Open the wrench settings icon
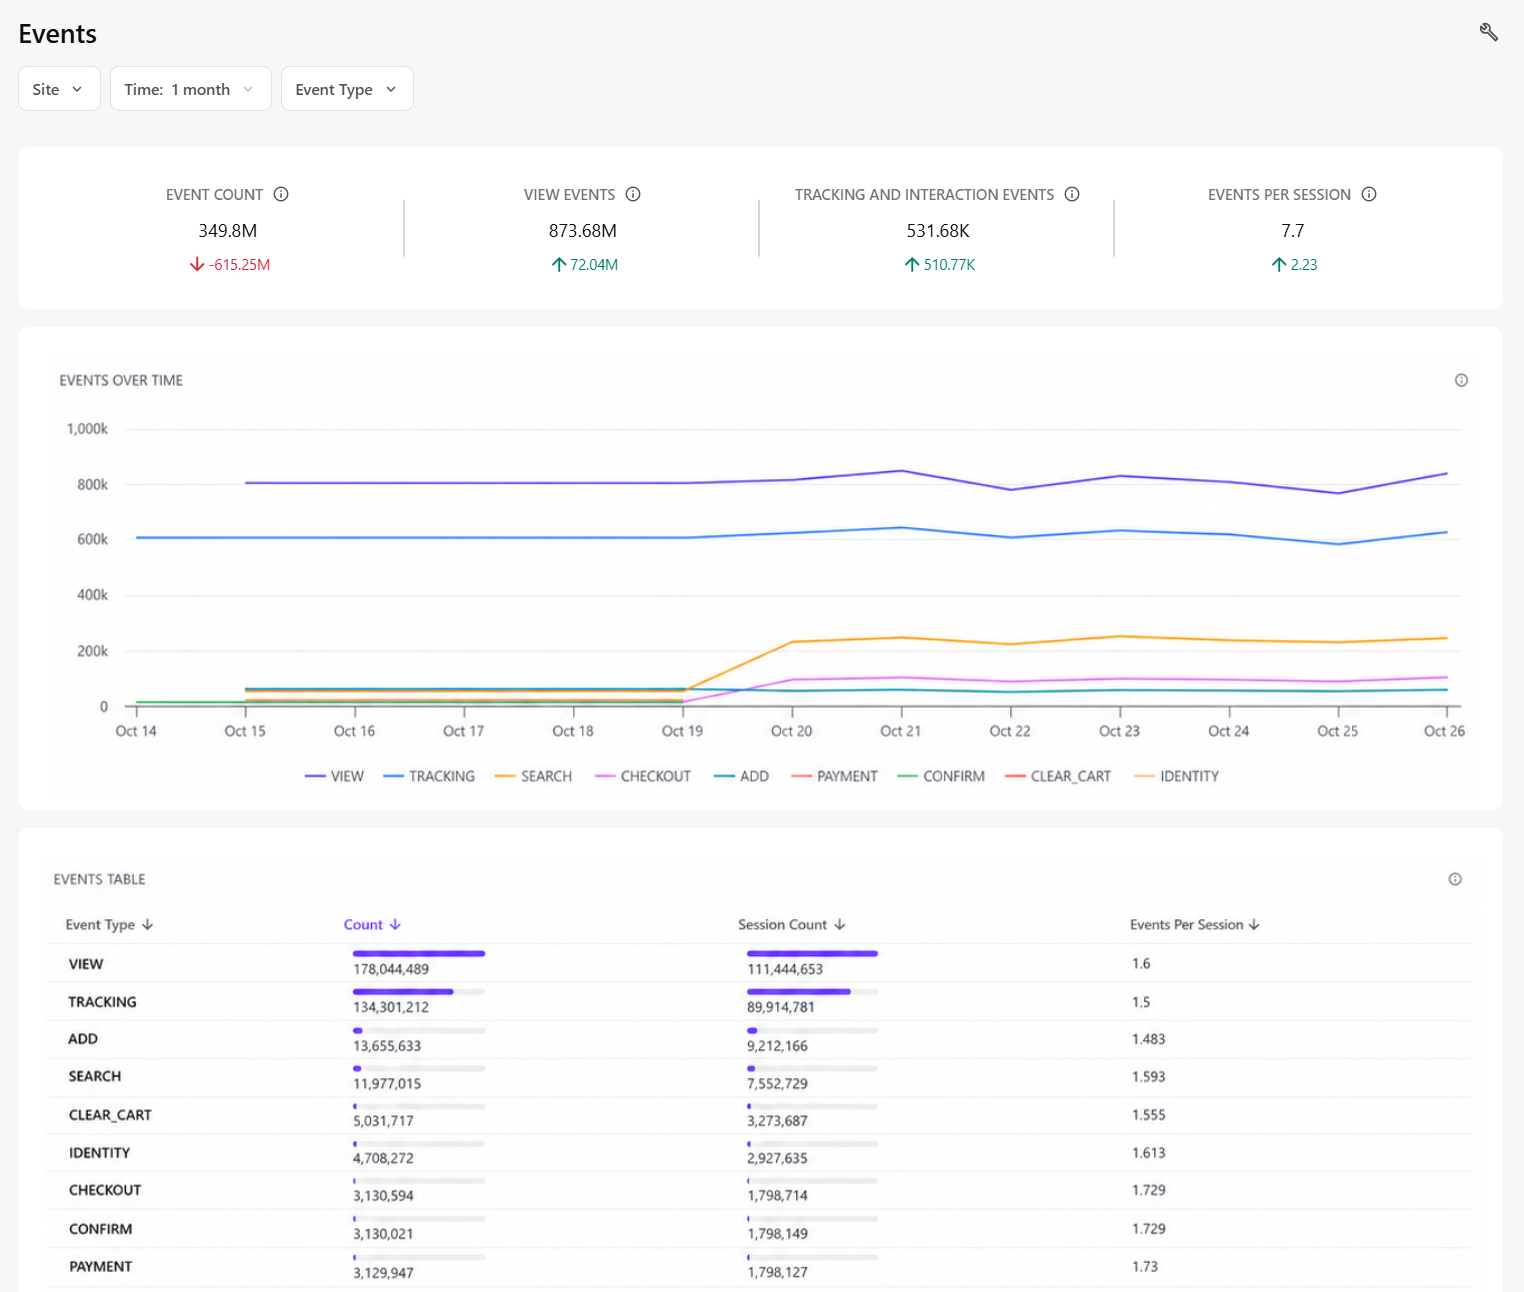The height and width of the screenshot is (1292, 1524). [x=1488, y=33]
